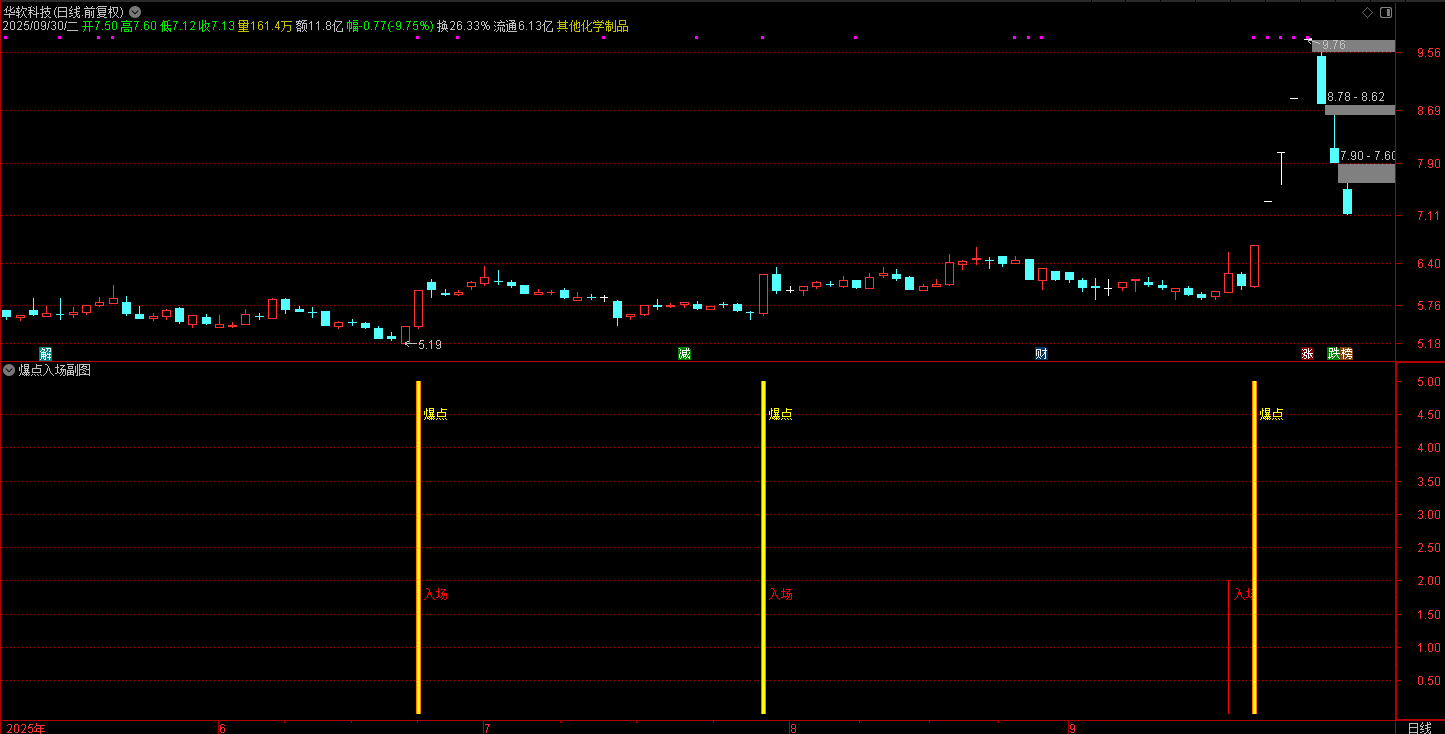Click the 跌榜 event marker icon

[1340, 354]
